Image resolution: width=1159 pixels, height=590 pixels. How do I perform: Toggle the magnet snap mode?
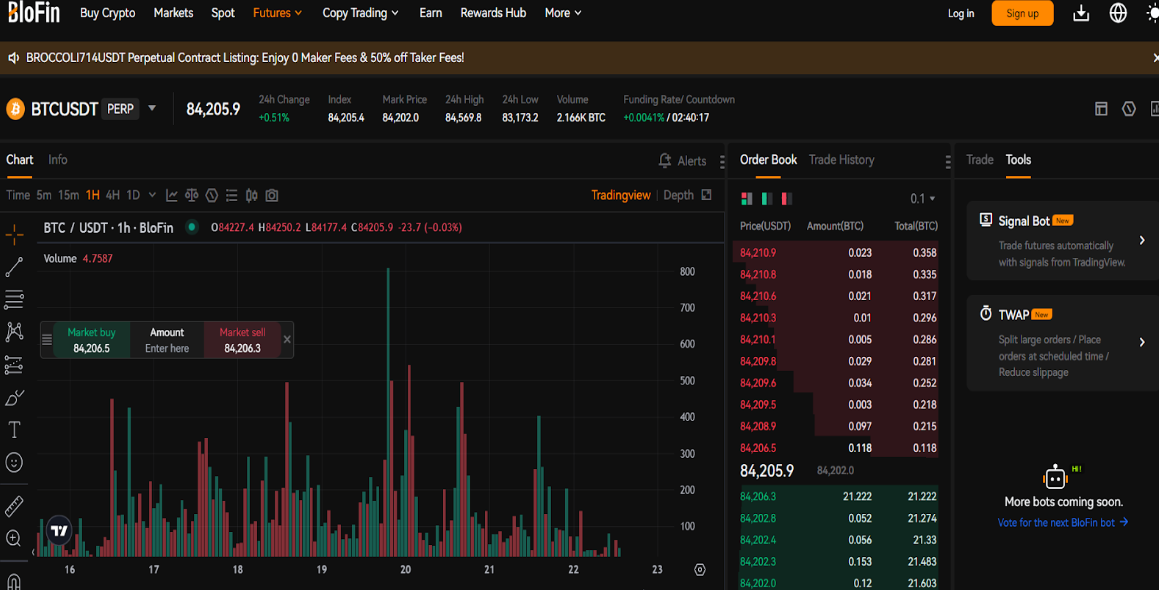[x=14, y=581]
